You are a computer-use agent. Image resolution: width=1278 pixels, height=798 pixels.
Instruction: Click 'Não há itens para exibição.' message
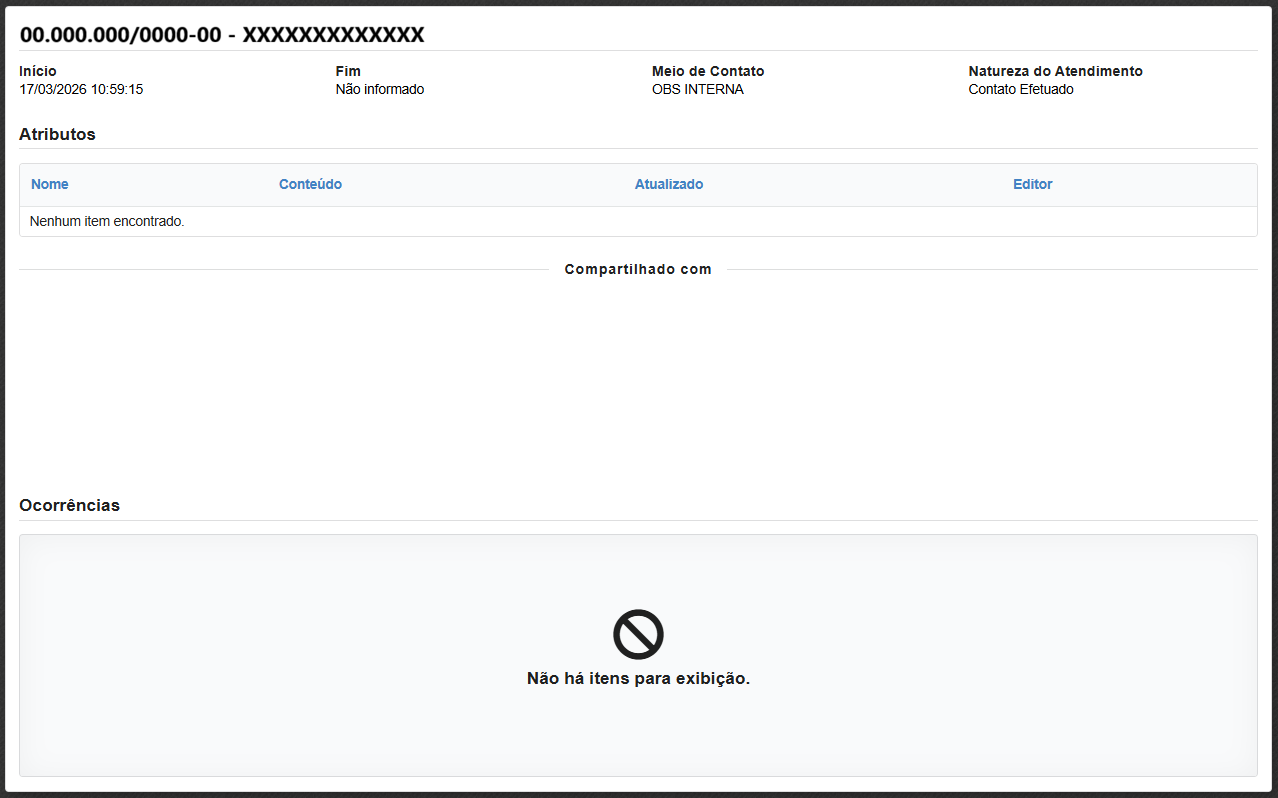tap(638, 678)
